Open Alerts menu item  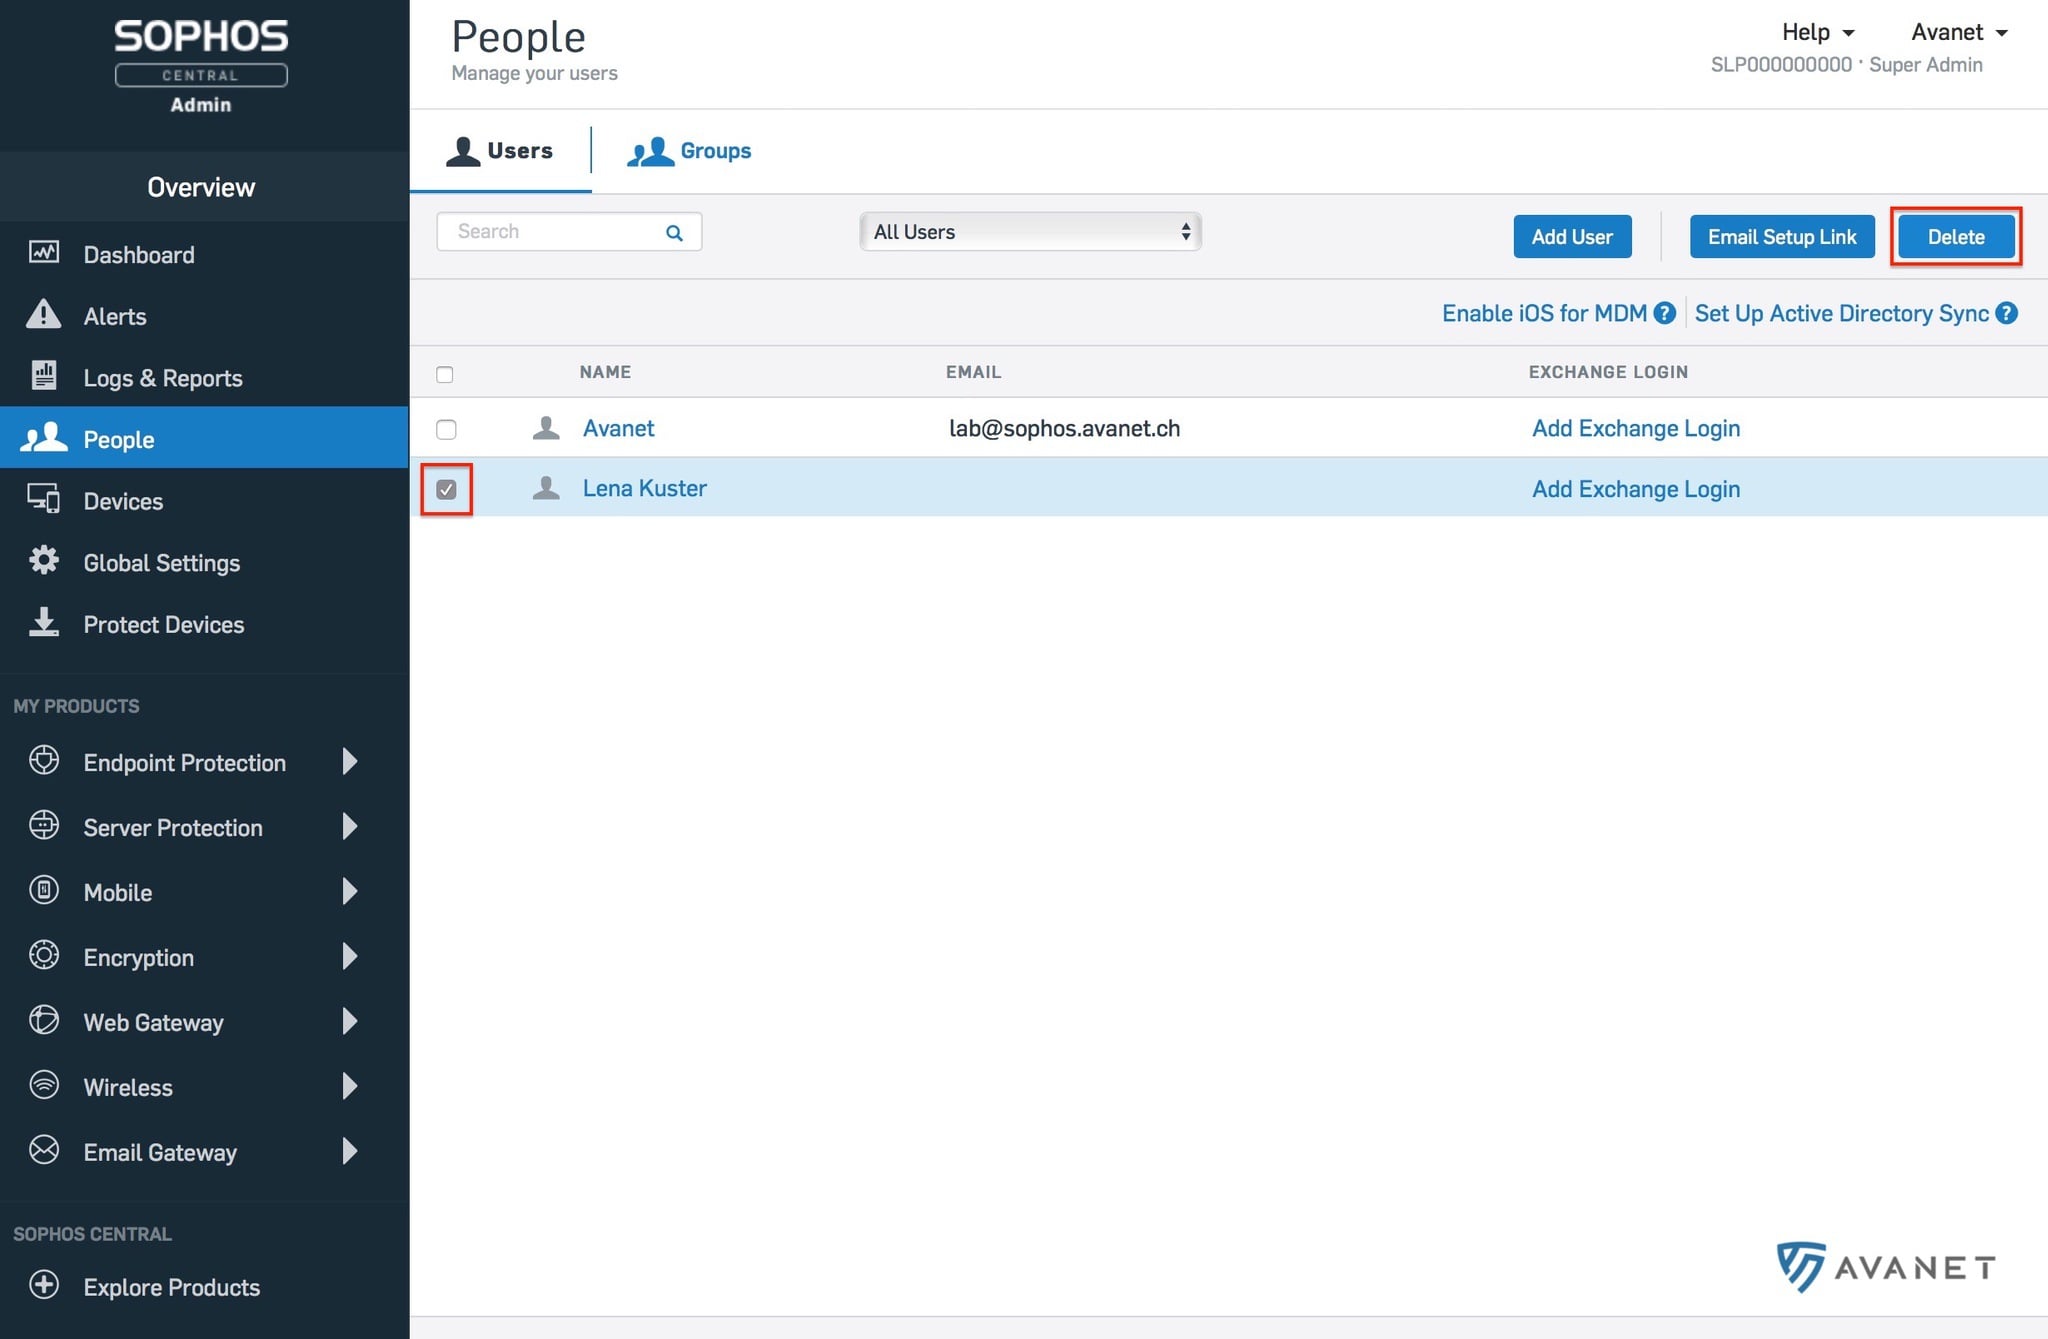pos(204,316)
